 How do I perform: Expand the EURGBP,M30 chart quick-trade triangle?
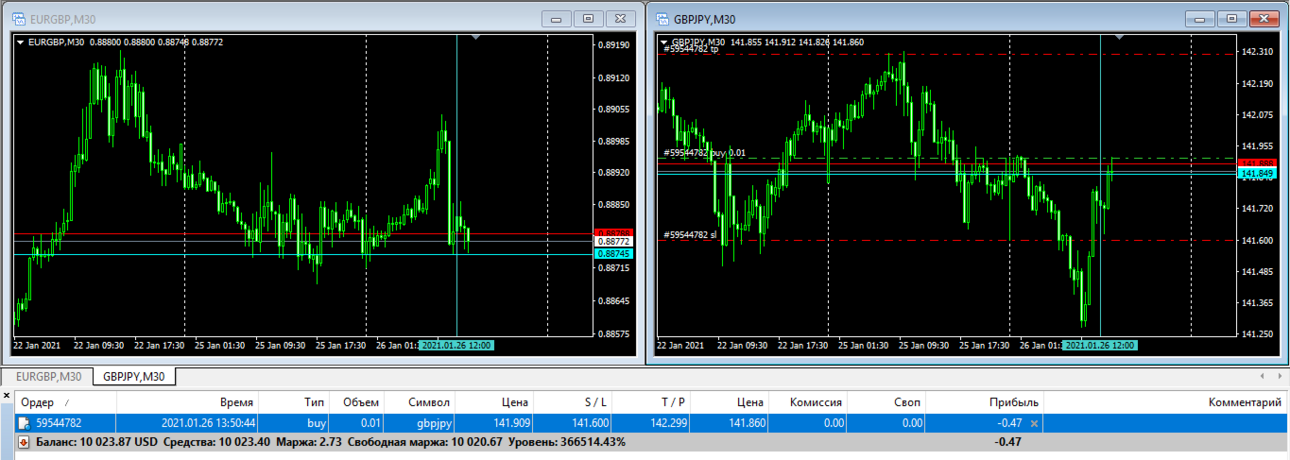20,42
